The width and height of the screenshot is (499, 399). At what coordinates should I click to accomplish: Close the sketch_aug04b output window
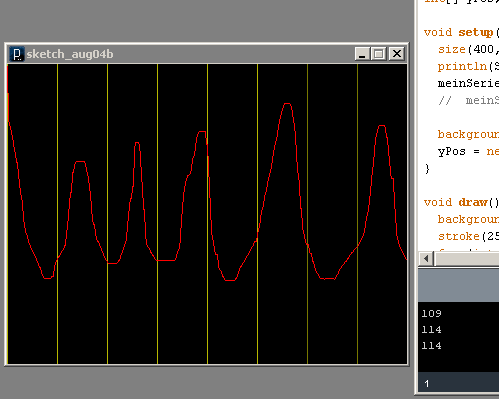coord(397,54)
